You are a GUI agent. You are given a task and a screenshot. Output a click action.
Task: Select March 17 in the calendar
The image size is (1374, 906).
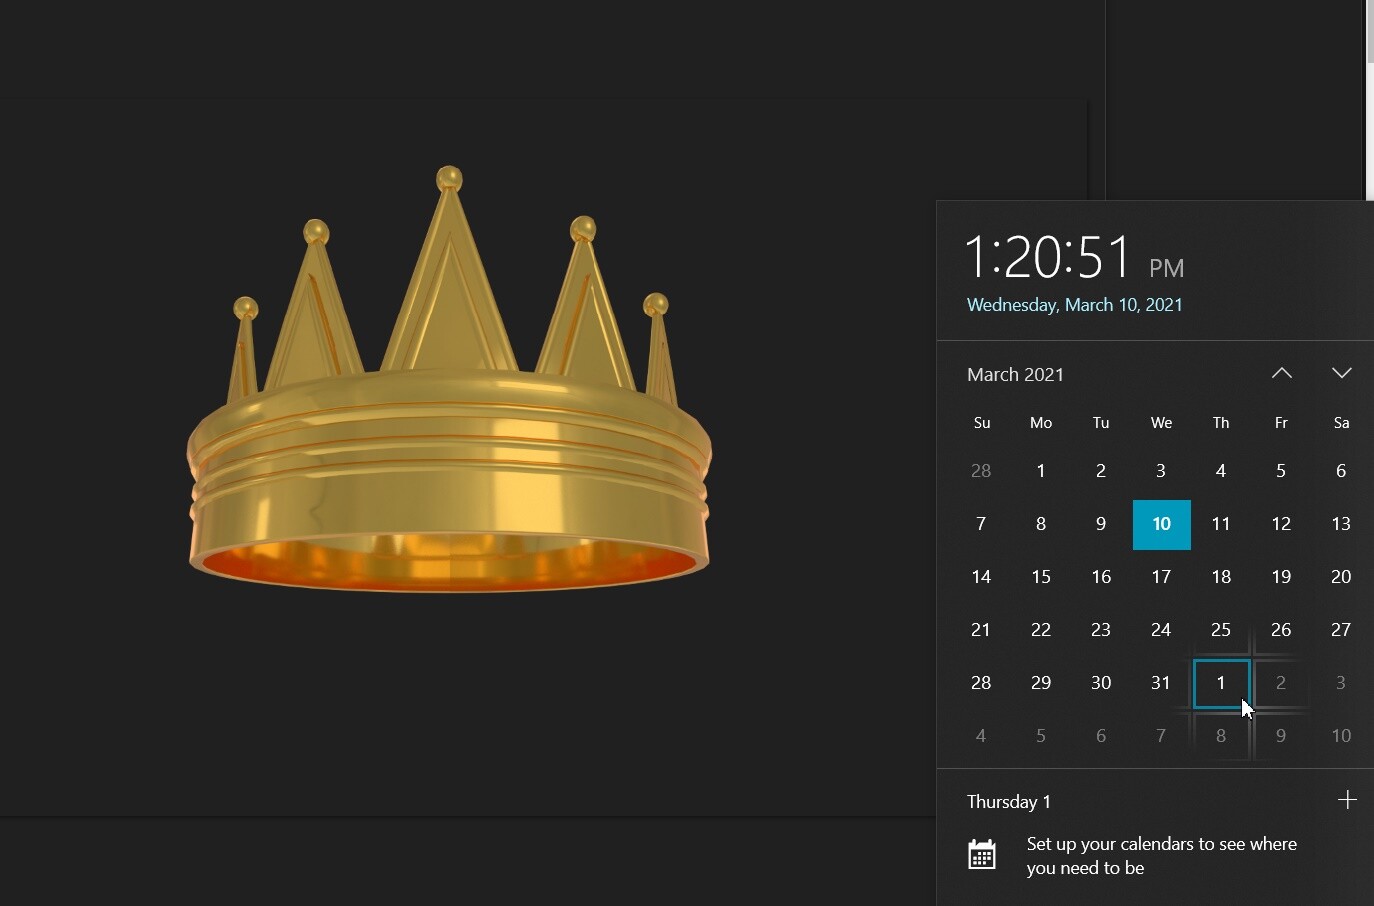(x=1161, y=577)
